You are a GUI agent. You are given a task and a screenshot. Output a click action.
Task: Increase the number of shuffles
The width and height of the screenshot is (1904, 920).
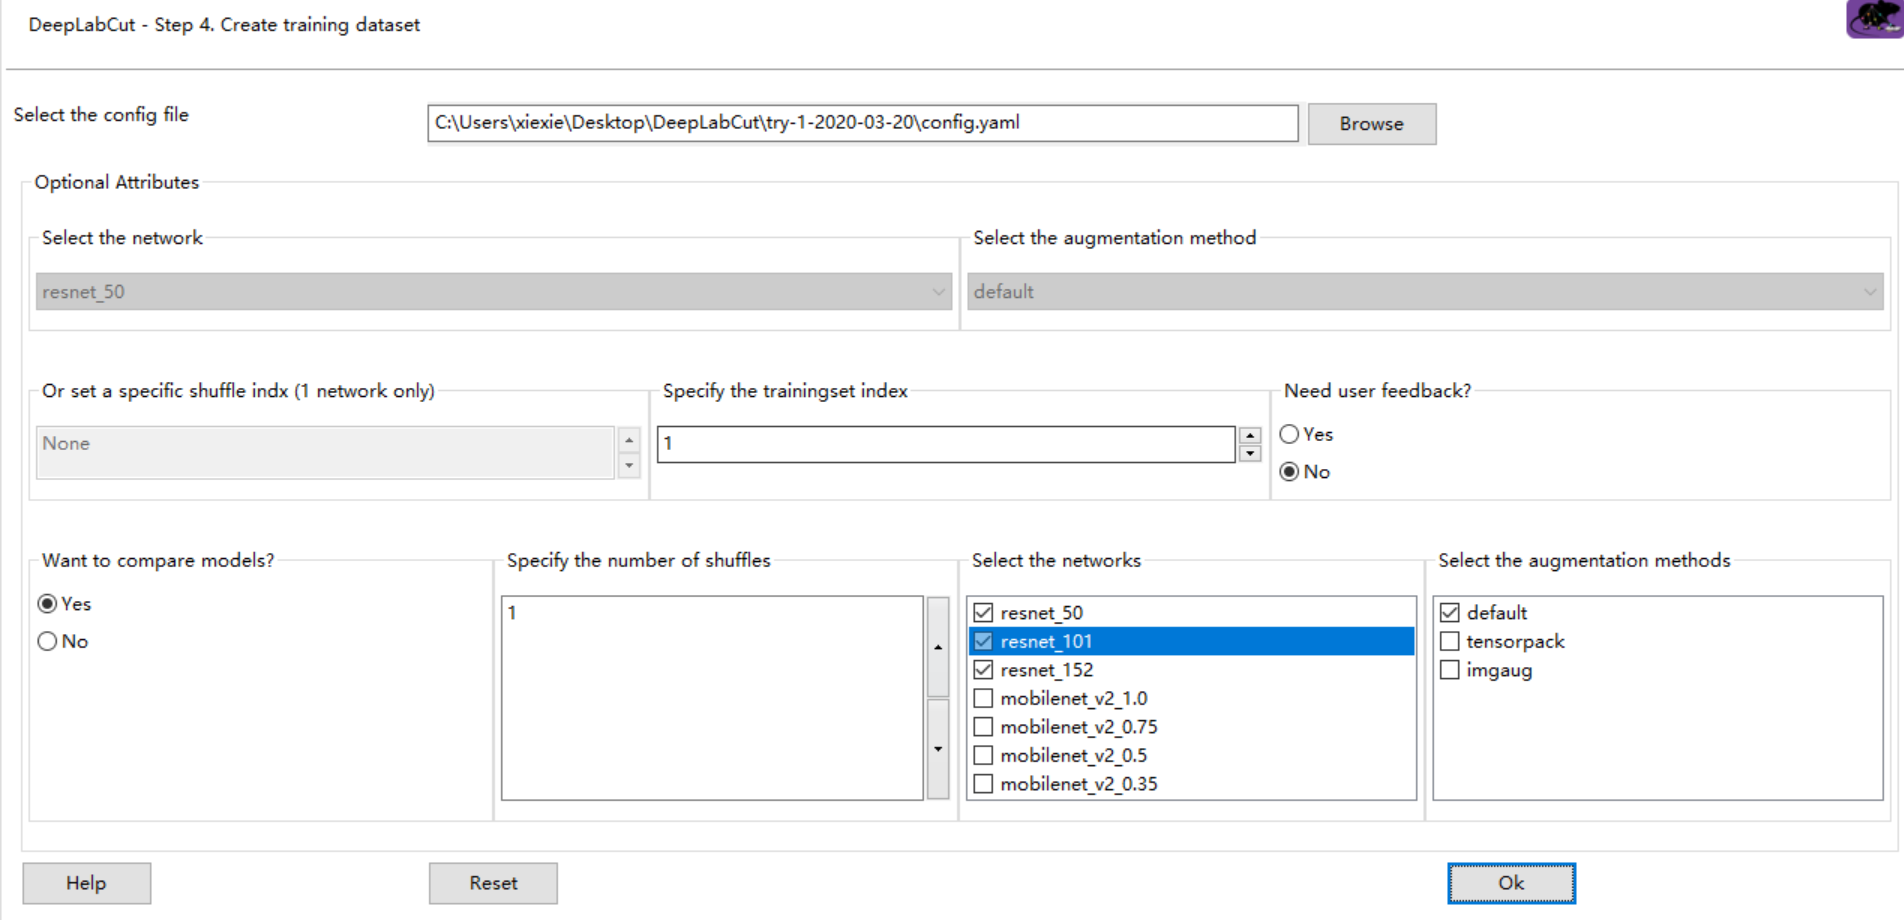point(938,647)
